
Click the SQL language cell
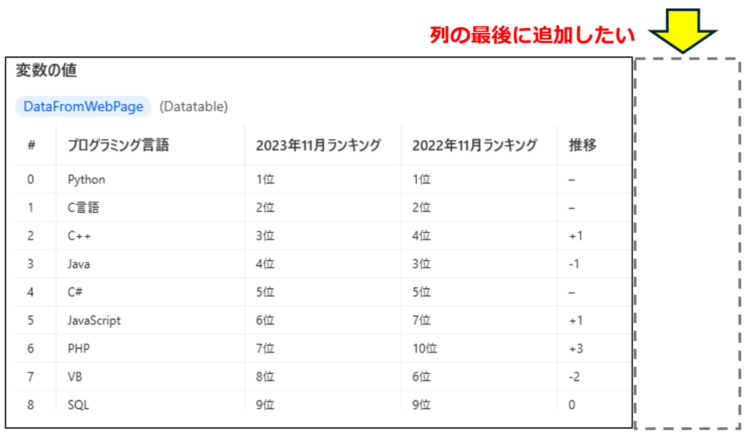click(78, 405)
